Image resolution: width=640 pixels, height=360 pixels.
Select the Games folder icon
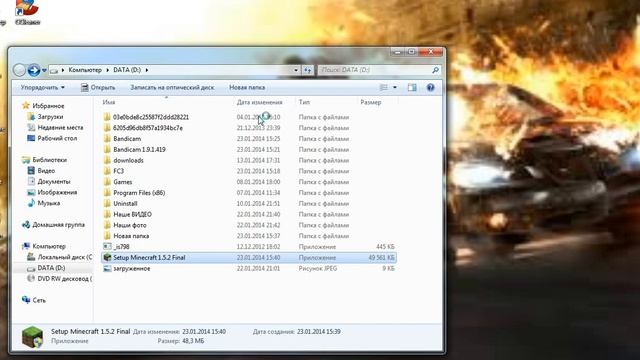coord(107,182)
